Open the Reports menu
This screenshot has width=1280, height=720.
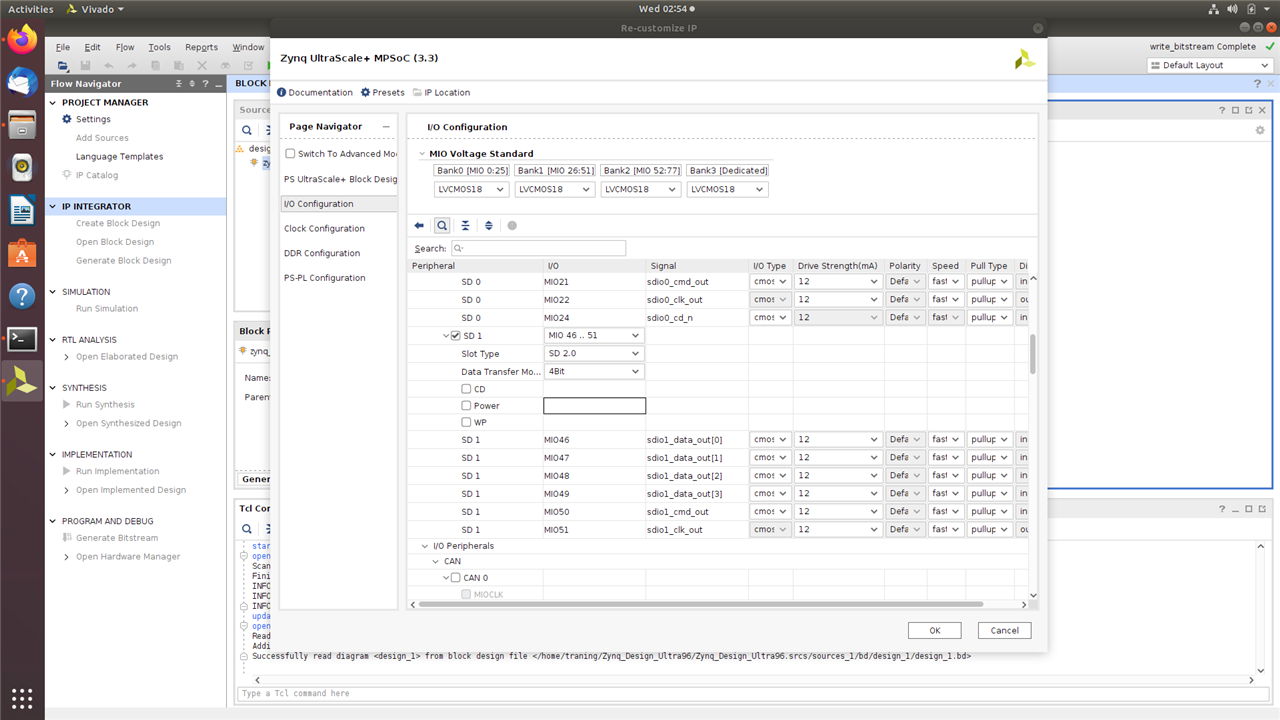201,47
